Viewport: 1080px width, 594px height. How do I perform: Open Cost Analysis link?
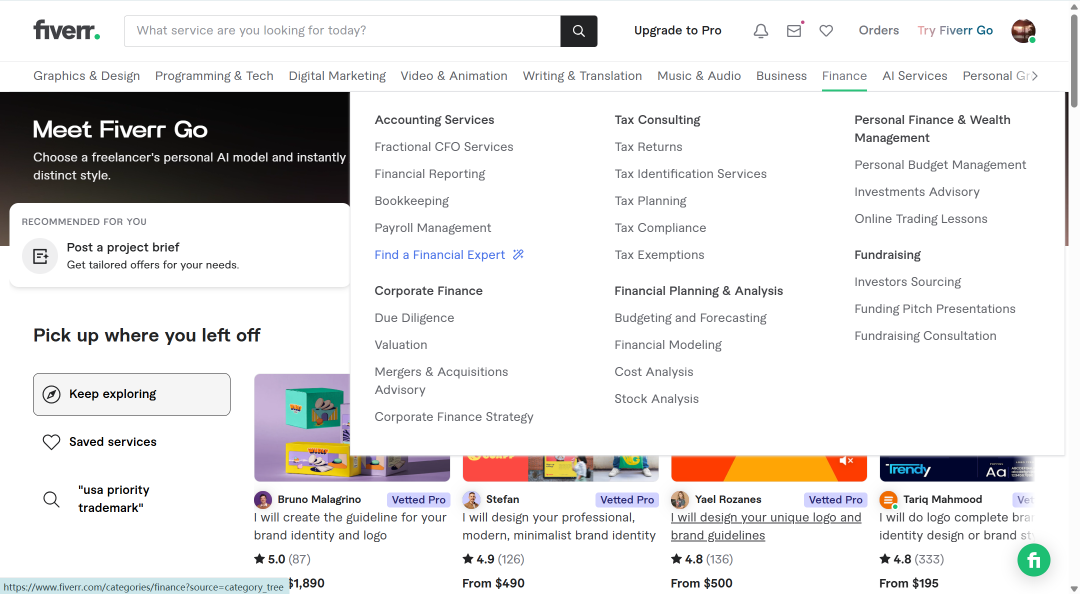(654, 371)
